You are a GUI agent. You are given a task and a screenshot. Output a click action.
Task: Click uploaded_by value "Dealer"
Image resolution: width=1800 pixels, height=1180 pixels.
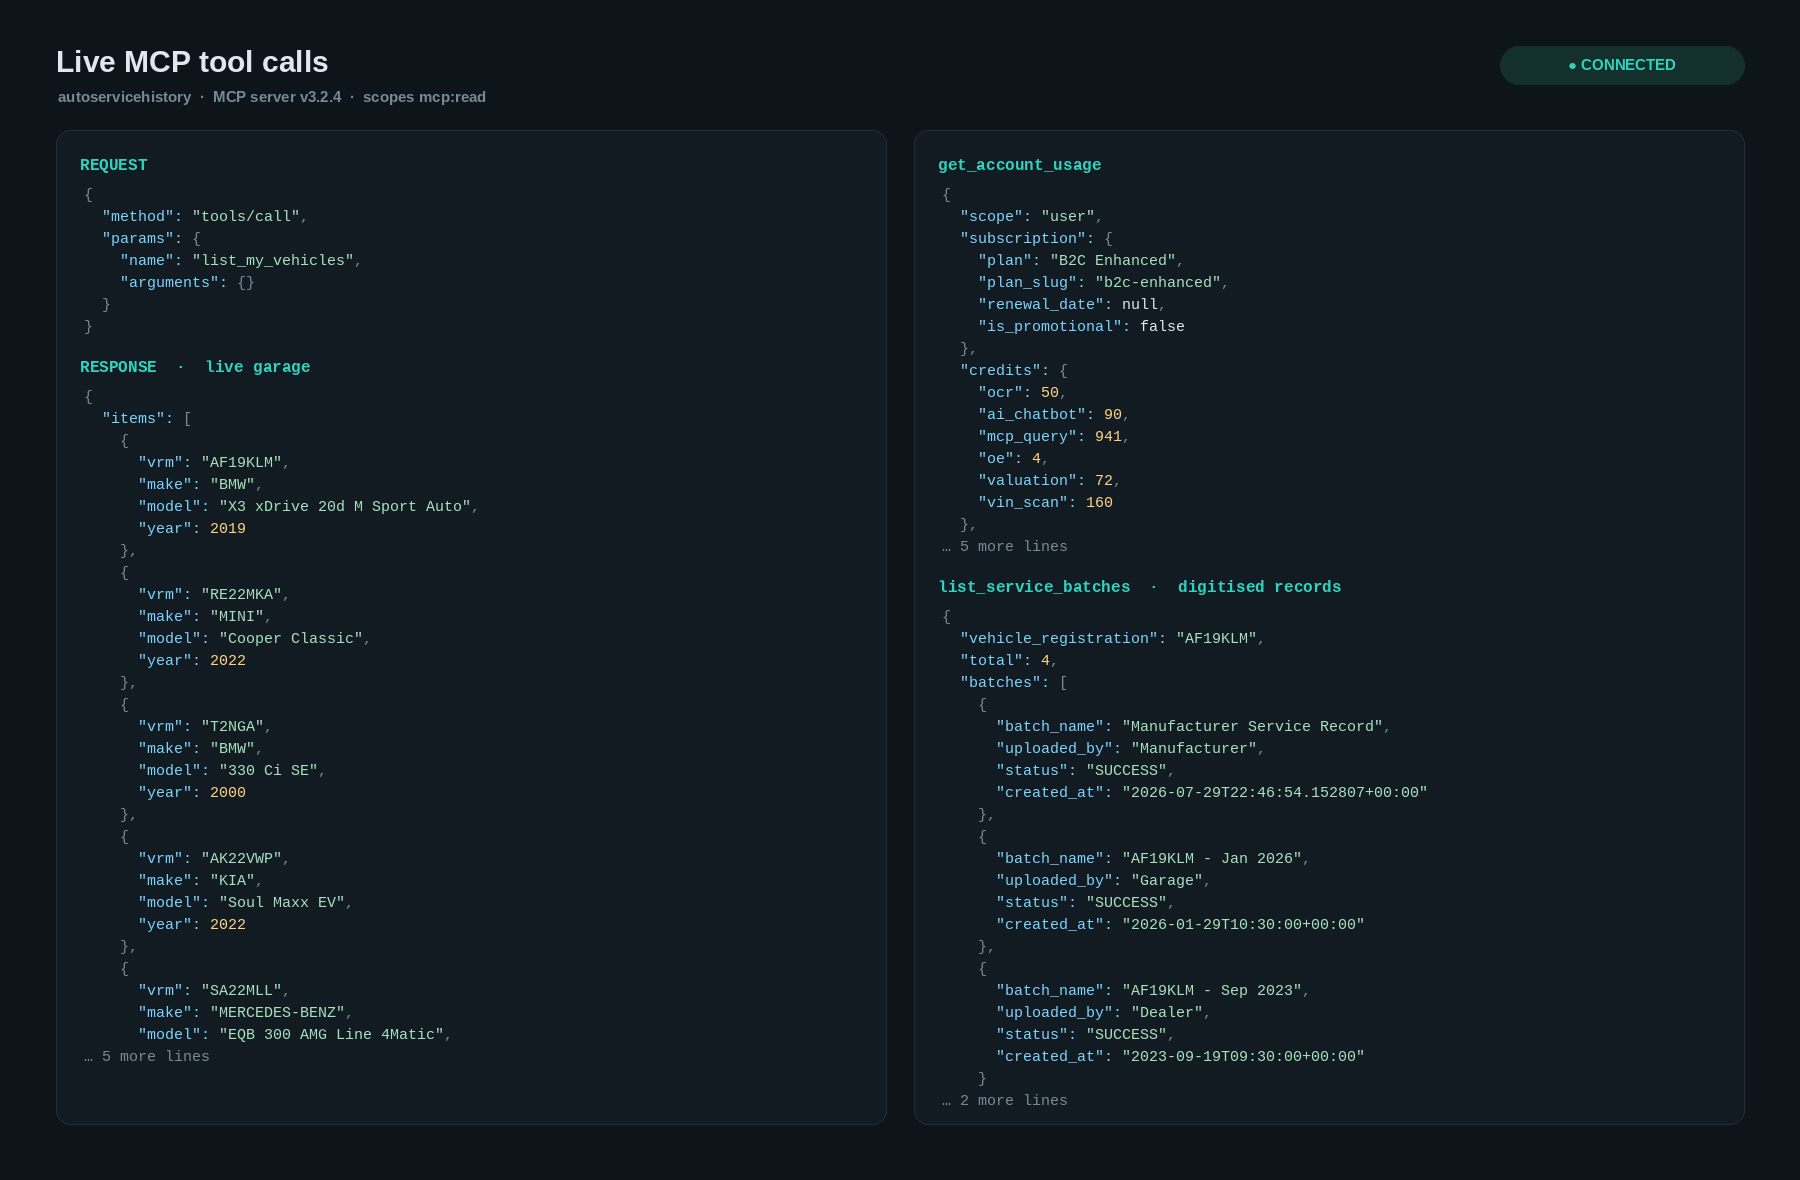point(1167,1013)
